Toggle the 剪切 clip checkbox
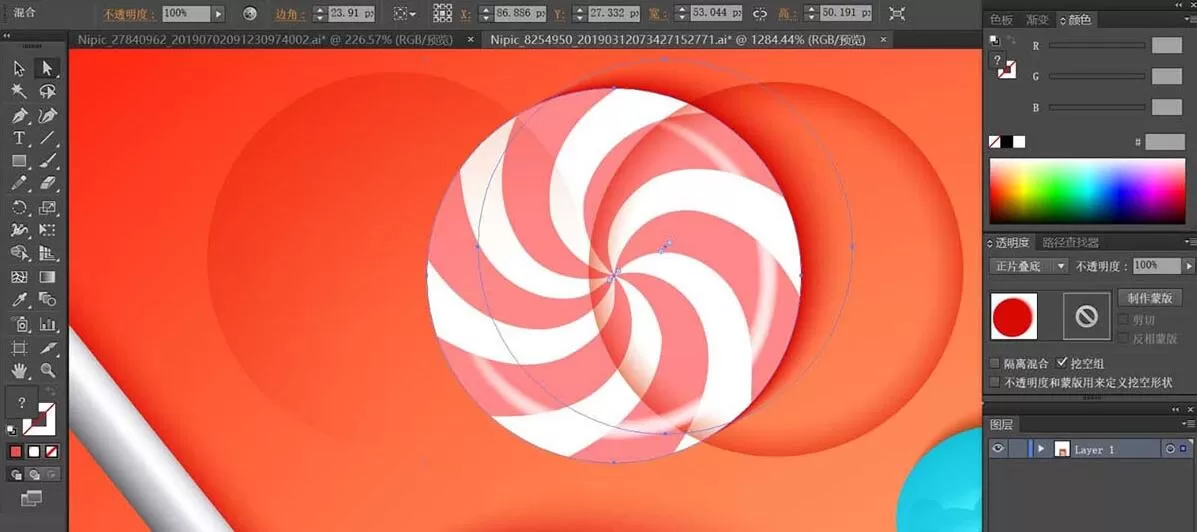 (x=1123, y=320)
